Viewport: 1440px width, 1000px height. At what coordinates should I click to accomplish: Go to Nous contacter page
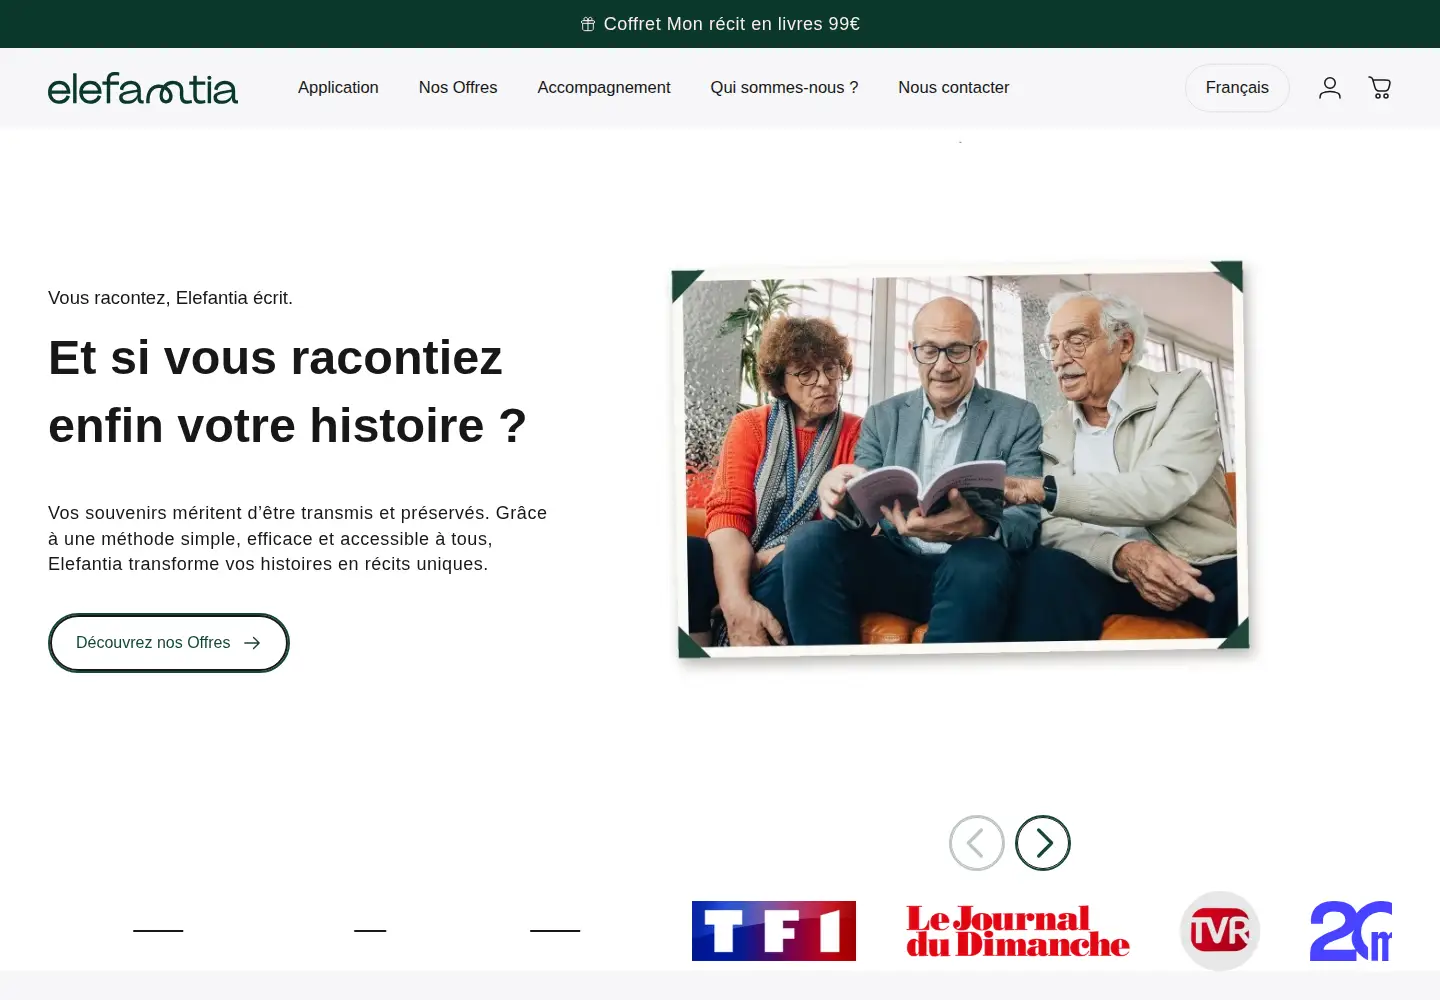coord(953,88)
